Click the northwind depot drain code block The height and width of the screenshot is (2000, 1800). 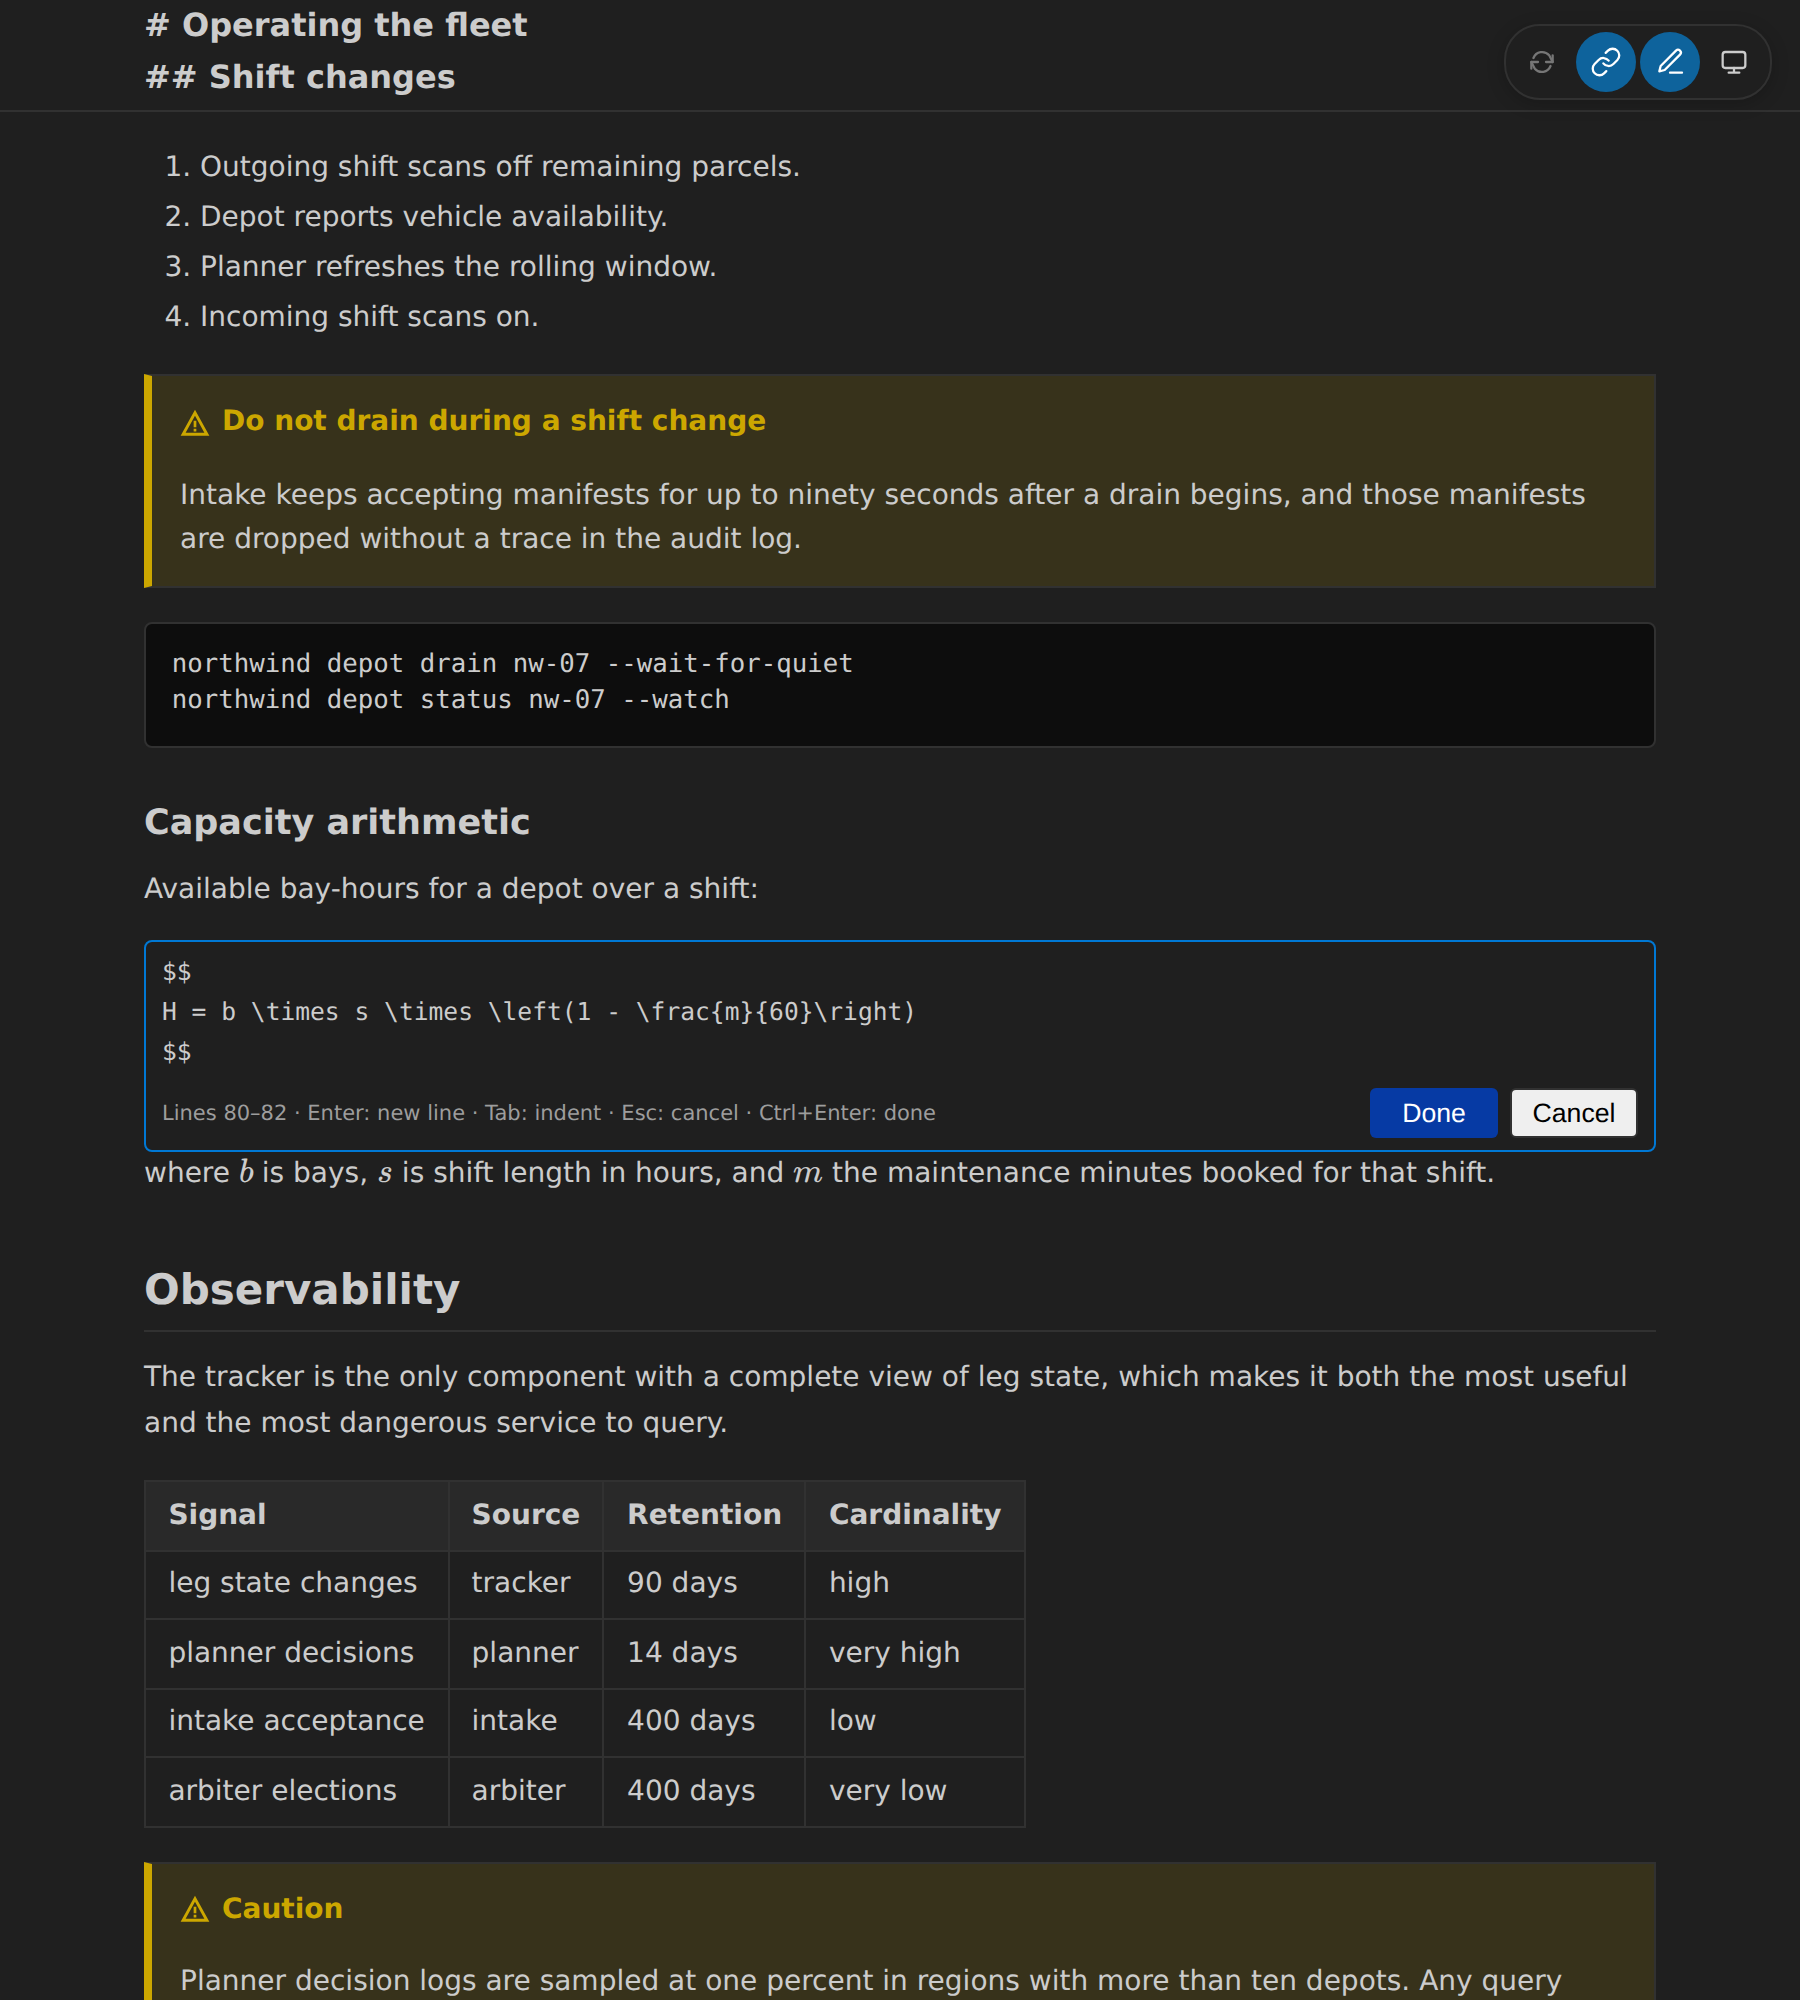pyautogui.click(x=899, y=685)
